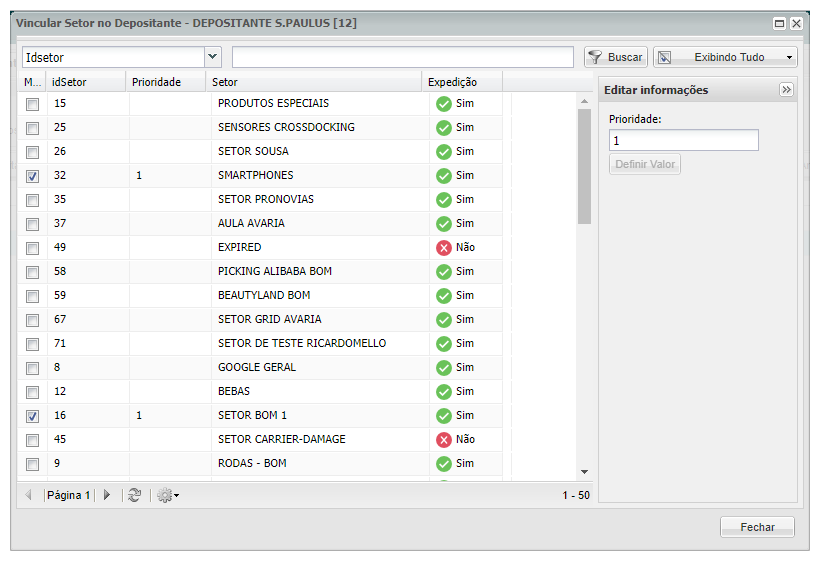
Task: Click the Prioridade input field
Action: click(684, 140)
